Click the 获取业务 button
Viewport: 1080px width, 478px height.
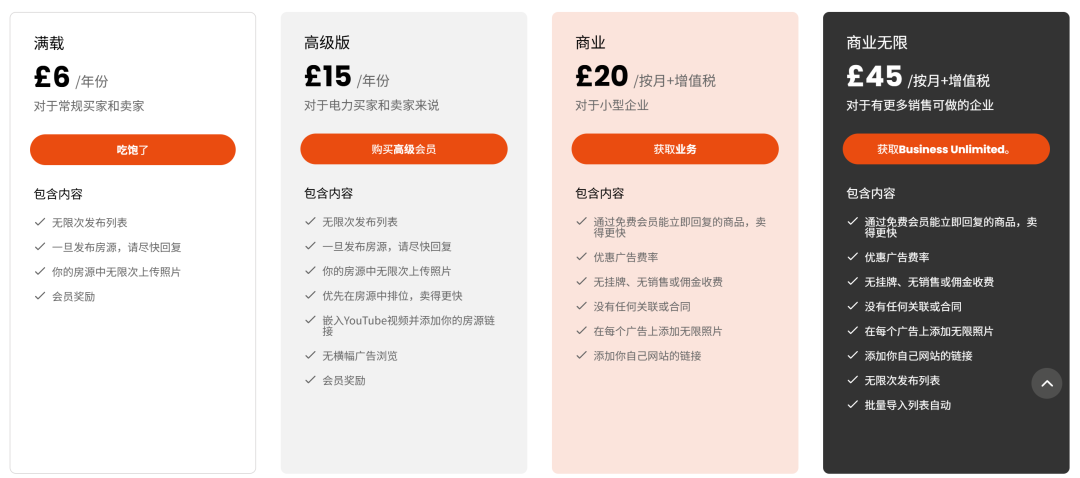point(675,149)
